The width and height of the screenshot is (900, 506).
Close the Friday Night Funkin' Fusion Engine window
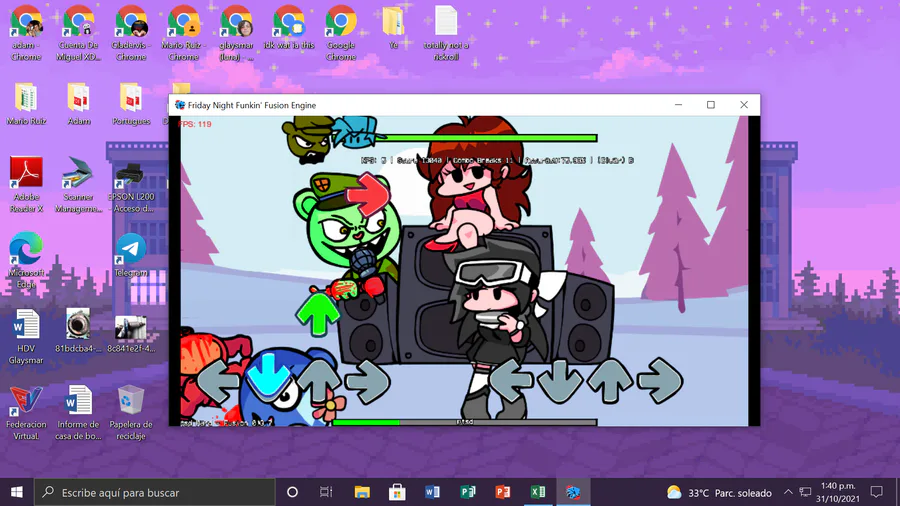pyautogui.click(x=744, y=105)
